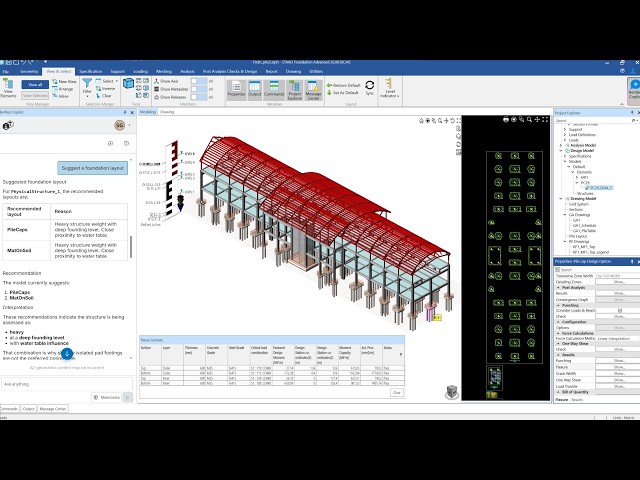Open the Properties window icon
Viewport: 640px width, 480px height.
click(236, 89)
